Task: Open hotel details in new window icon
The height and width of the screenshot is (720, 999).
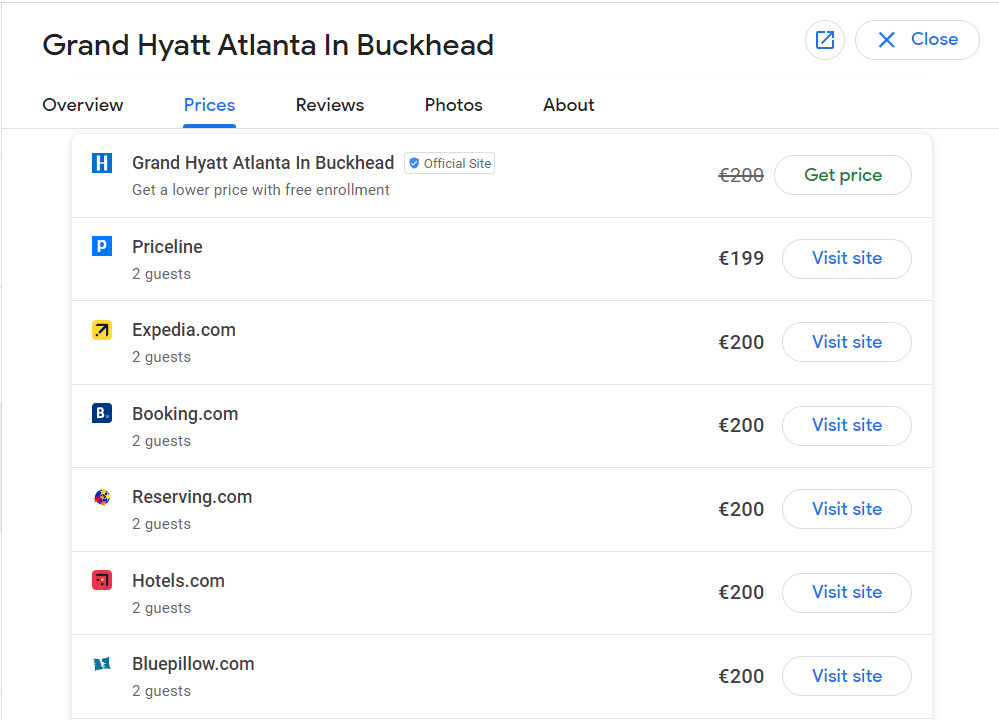Action: 824,40
